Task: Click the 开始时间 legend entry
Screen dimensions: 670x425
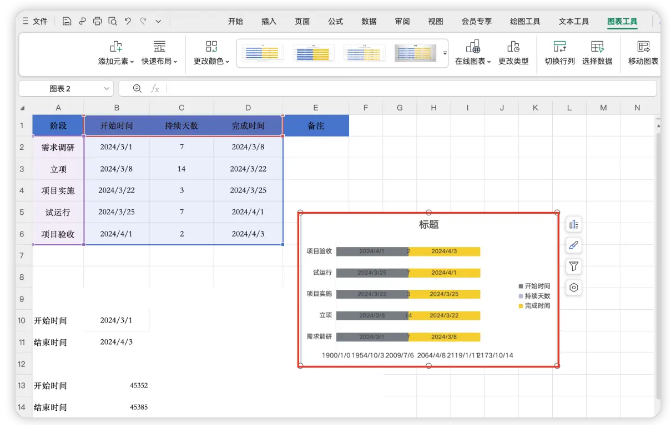Action: [x=534, y=286]
